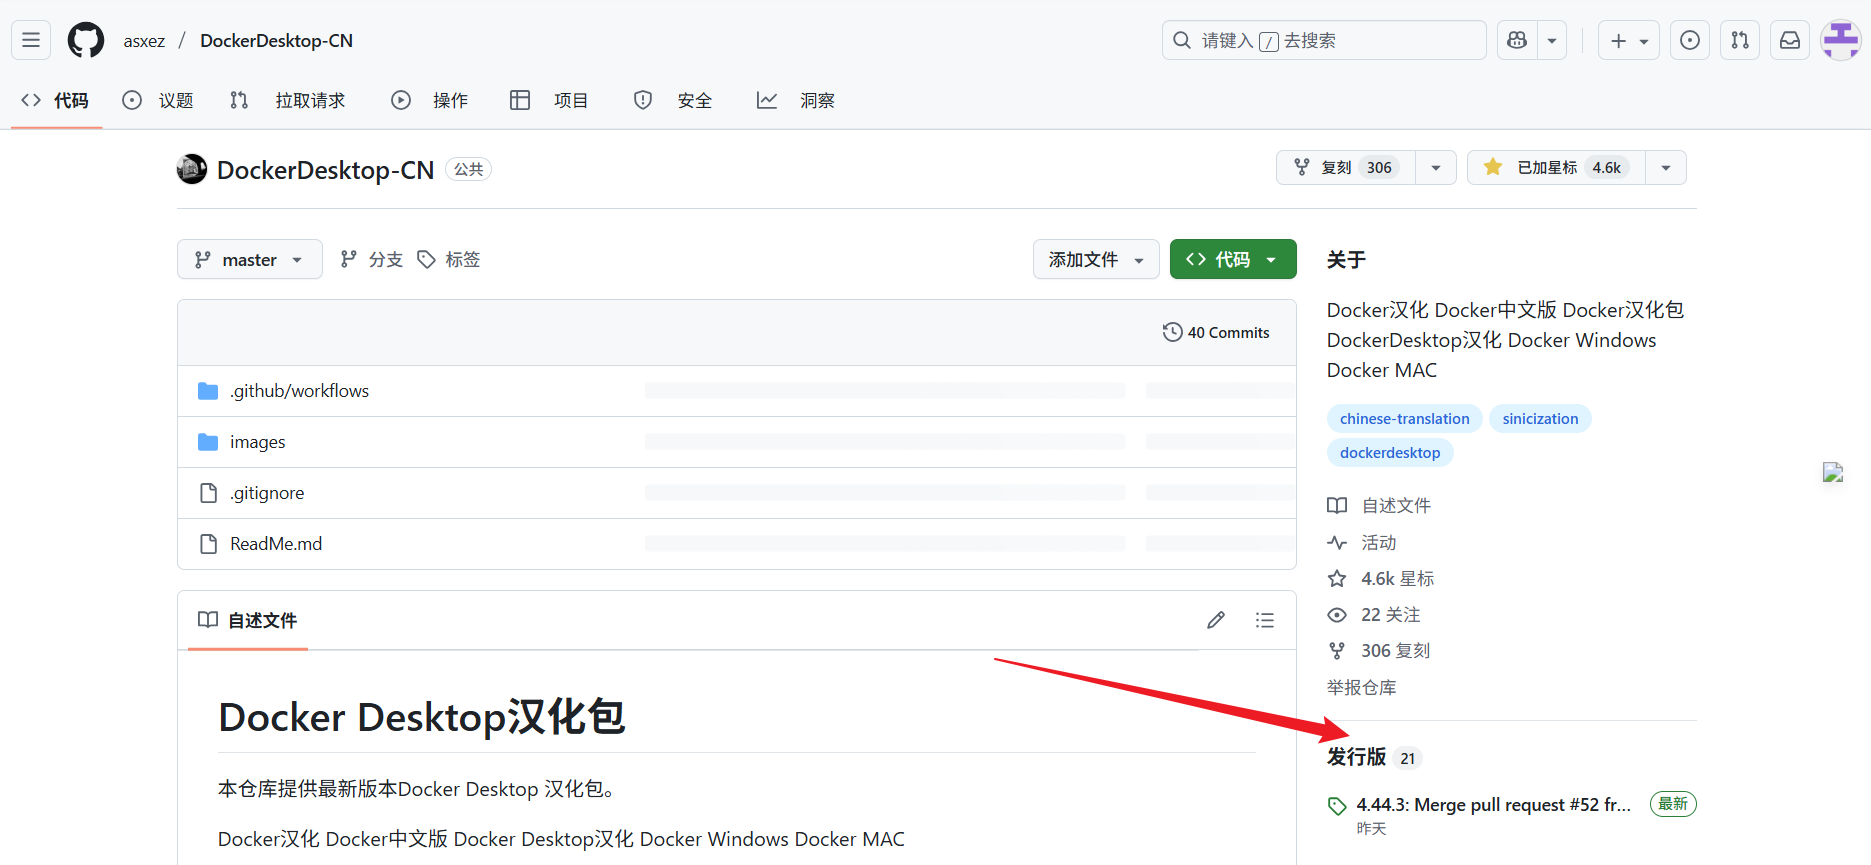Open DockerDesktop-CN breadcrumb link
The image size is (1871, 865).
coord(276,41)
